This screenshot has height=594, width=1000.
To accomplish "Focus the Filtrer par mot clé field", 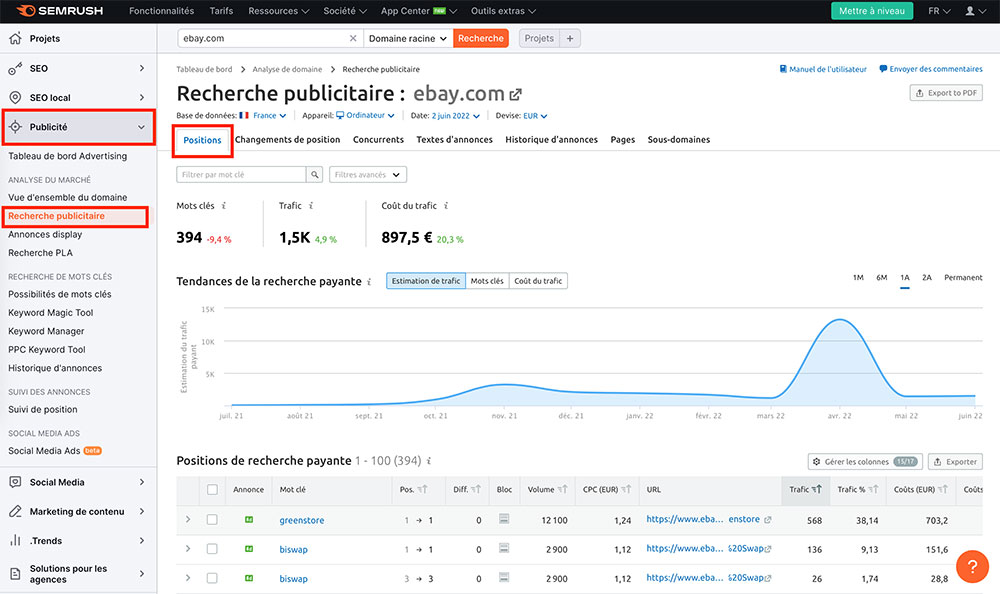I will click(x=241, y=174).
